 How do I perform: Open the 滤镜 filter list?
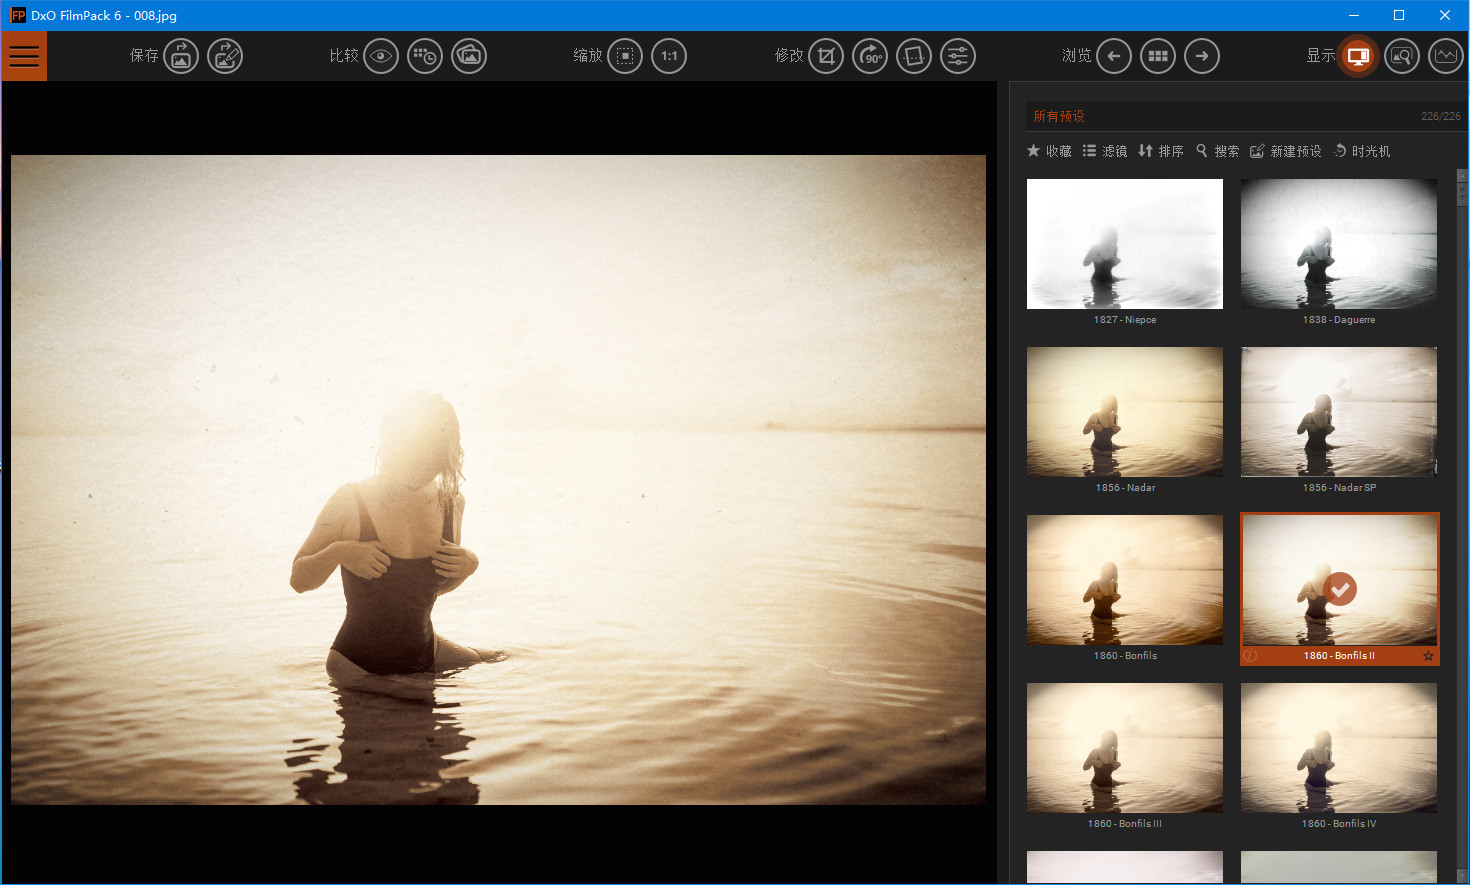(x=1105, y=150)
